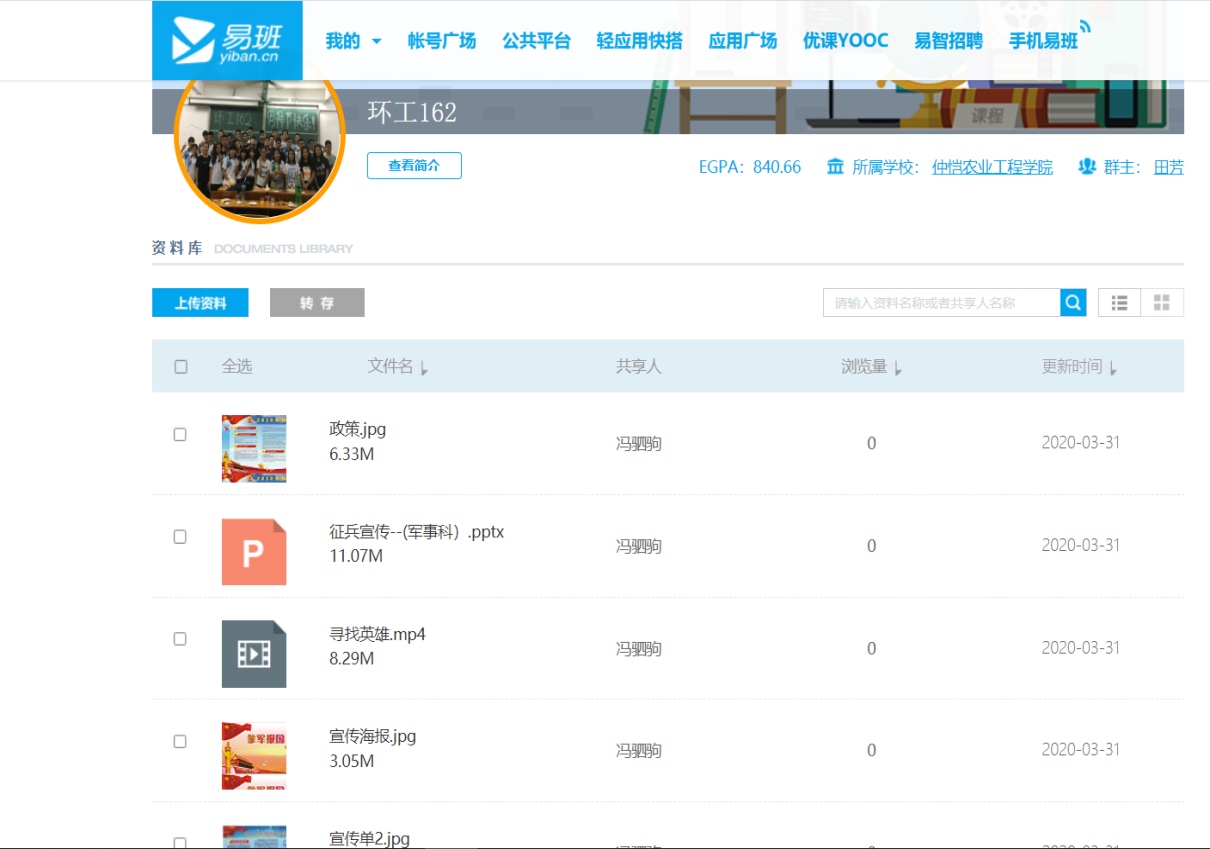Click the search magnifier icon button

pos(1073,303)
